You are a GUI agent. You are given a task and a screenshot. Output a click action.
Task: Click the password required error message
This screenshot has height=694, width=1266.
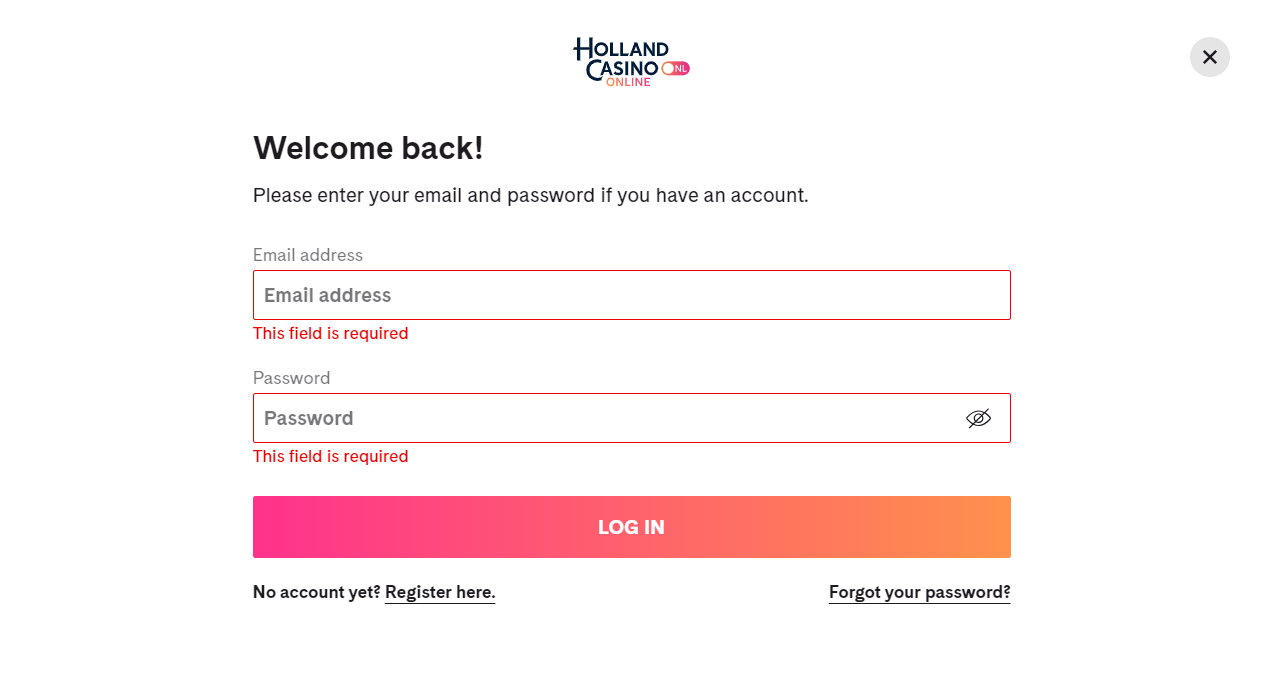point(330,456)
